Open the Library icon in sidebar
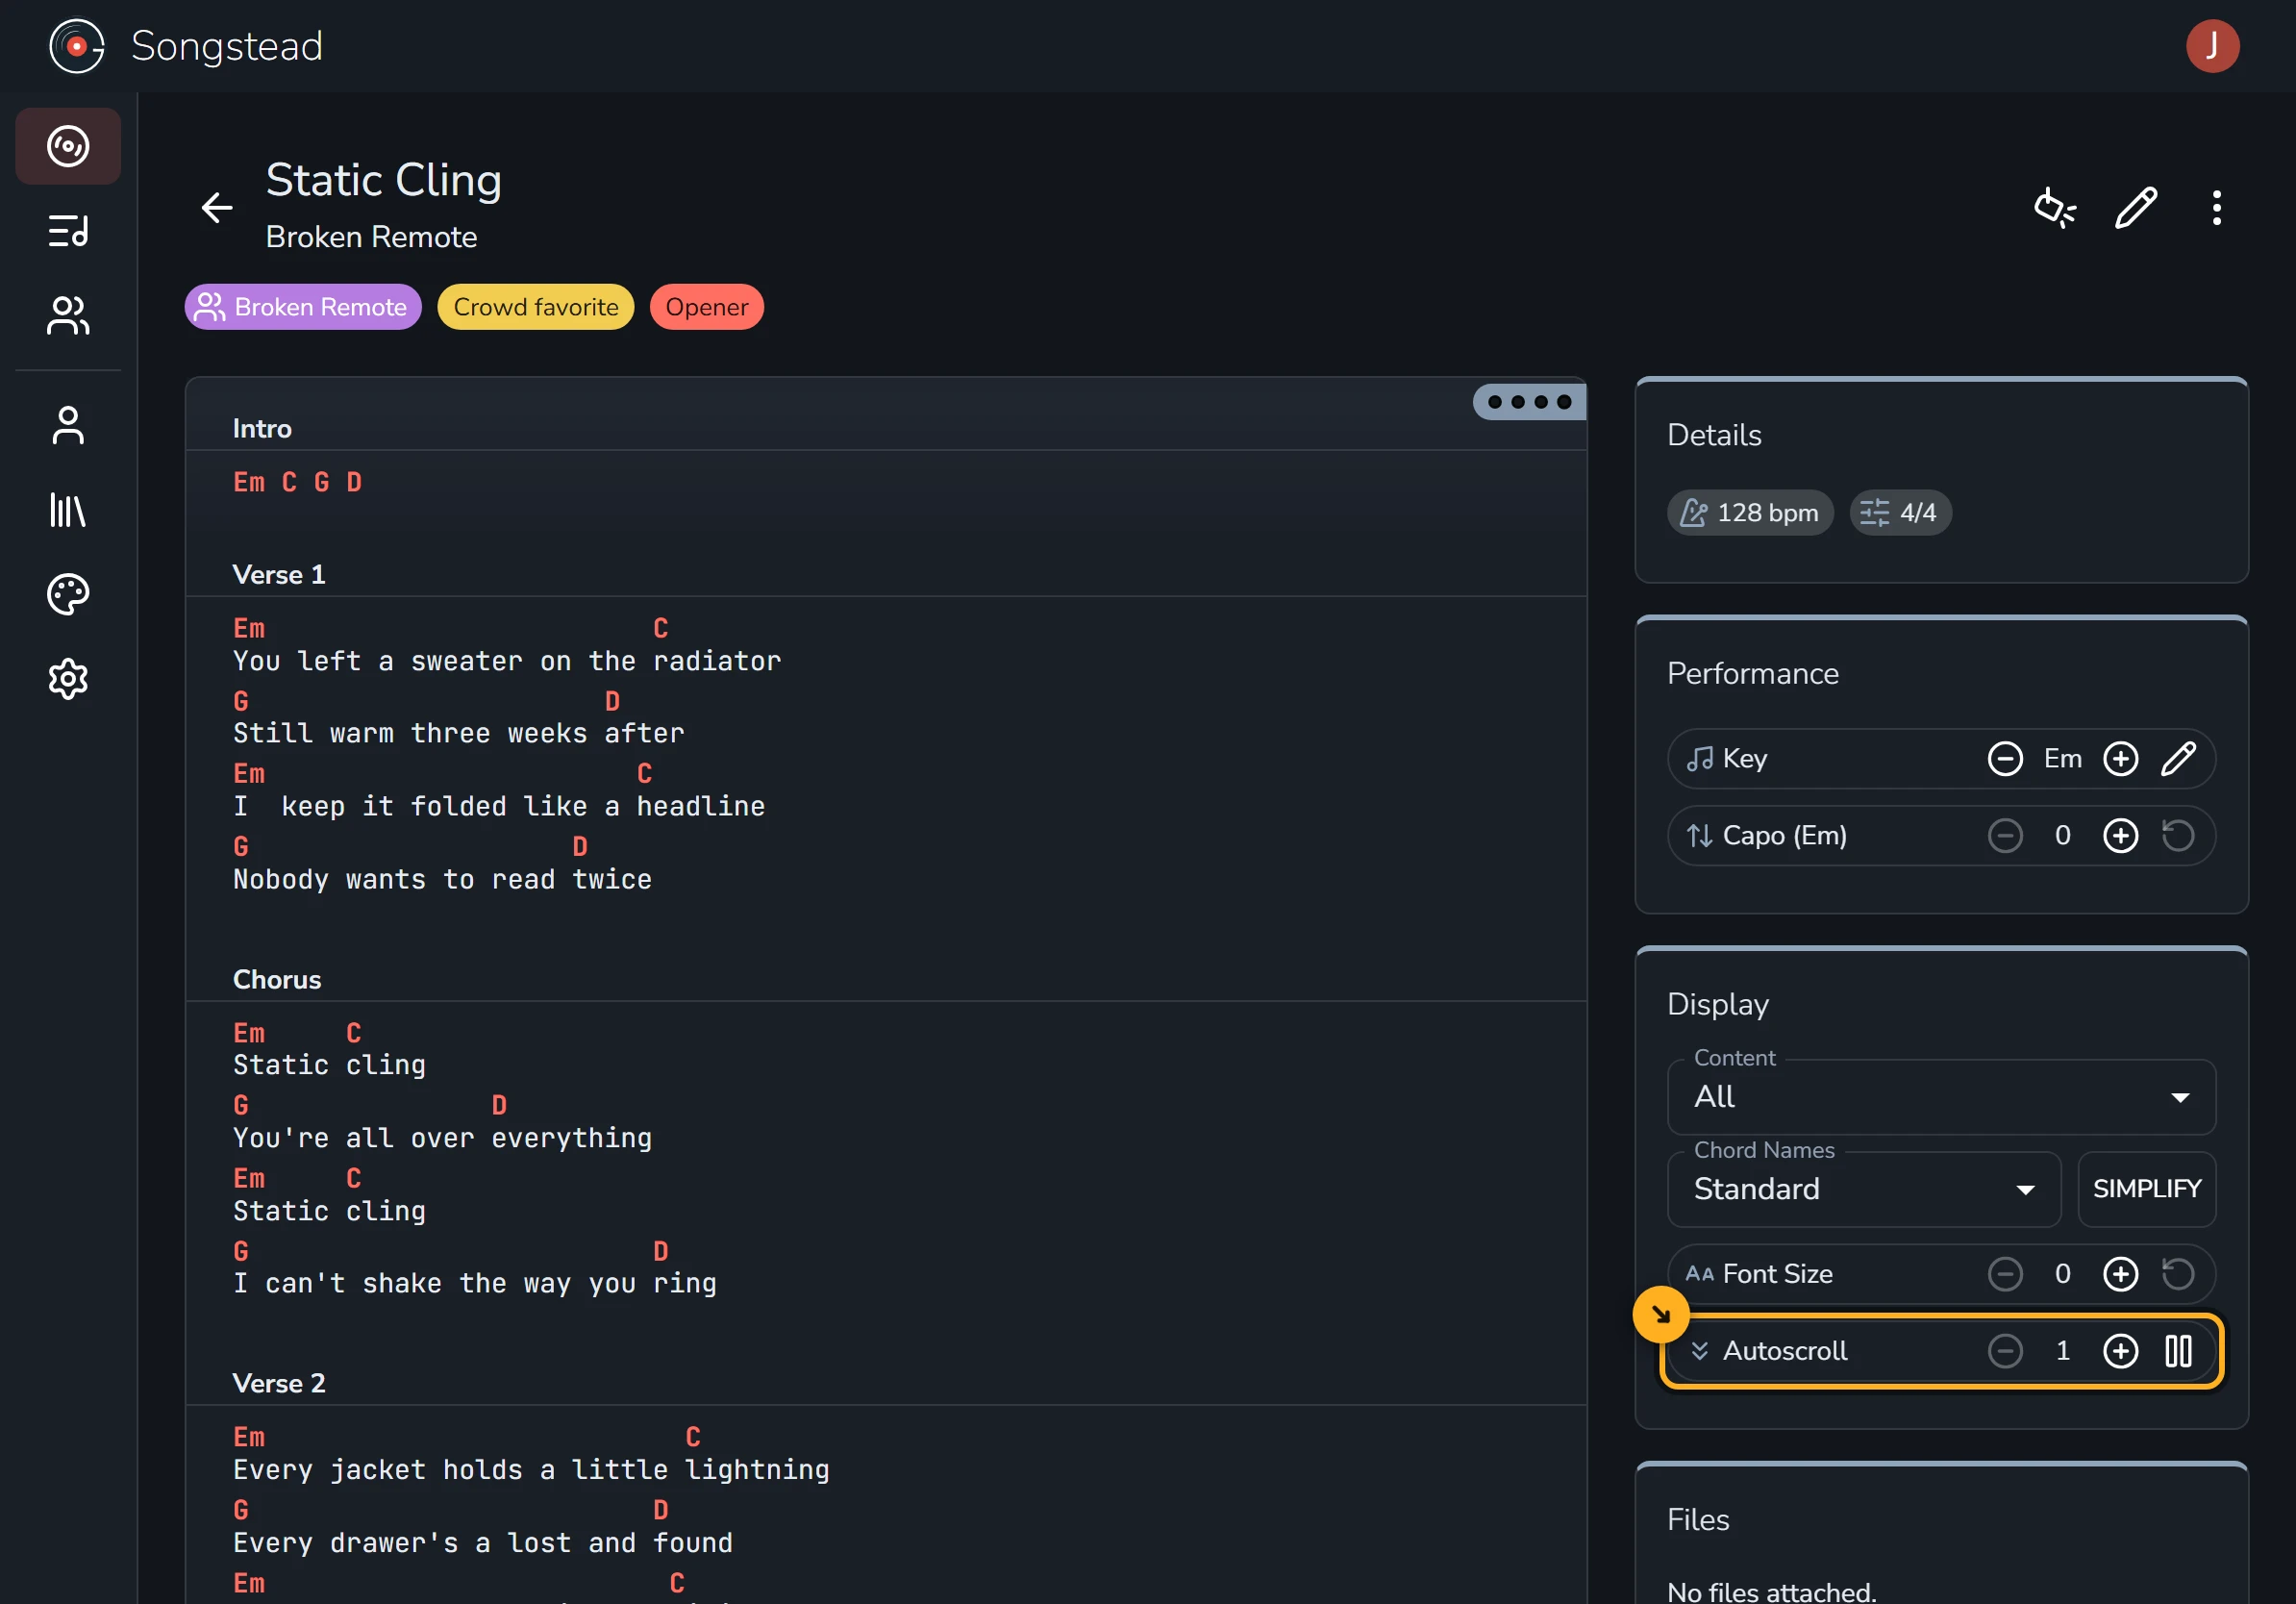 point(68,510)
